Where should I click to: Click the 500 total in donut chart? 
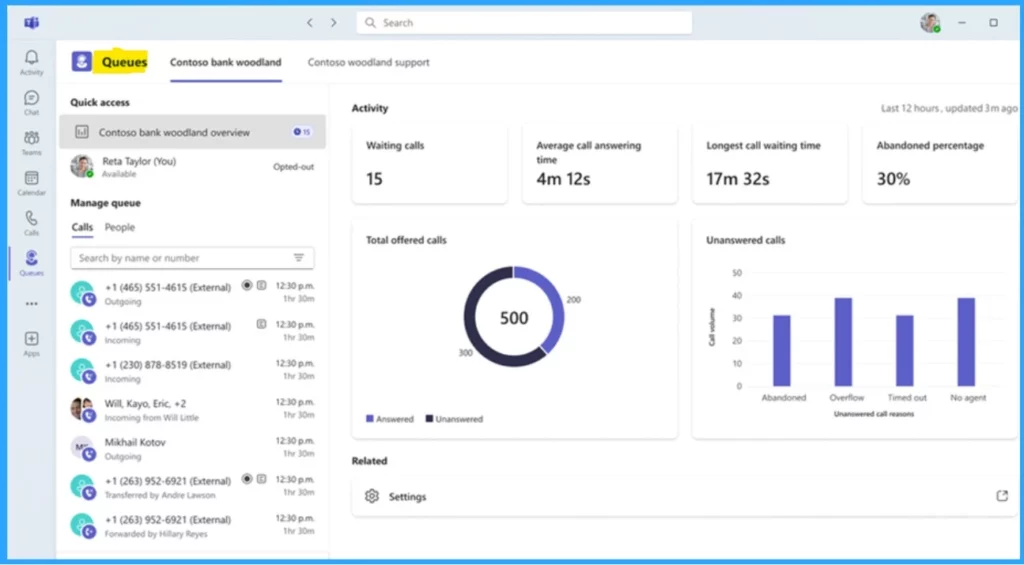pyautogui.click(x=514, y=318)
